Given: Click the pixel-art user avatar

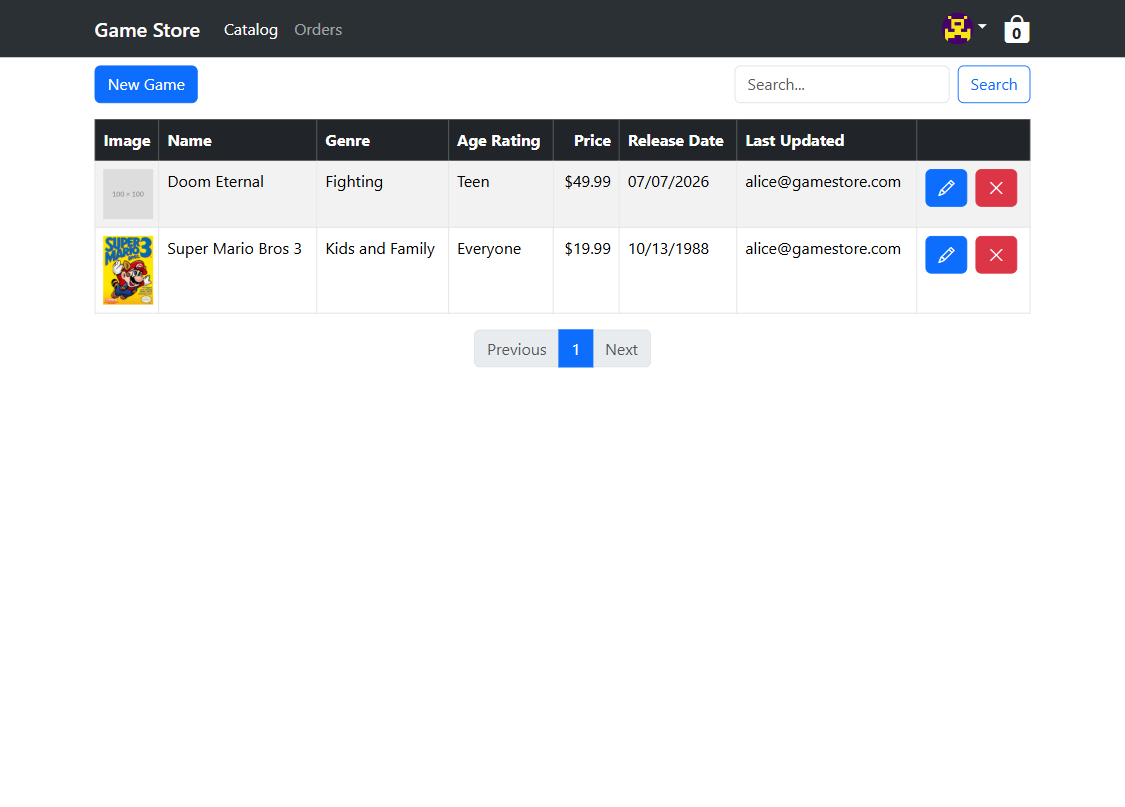Looking at the screenshot, I should point(957,29).
